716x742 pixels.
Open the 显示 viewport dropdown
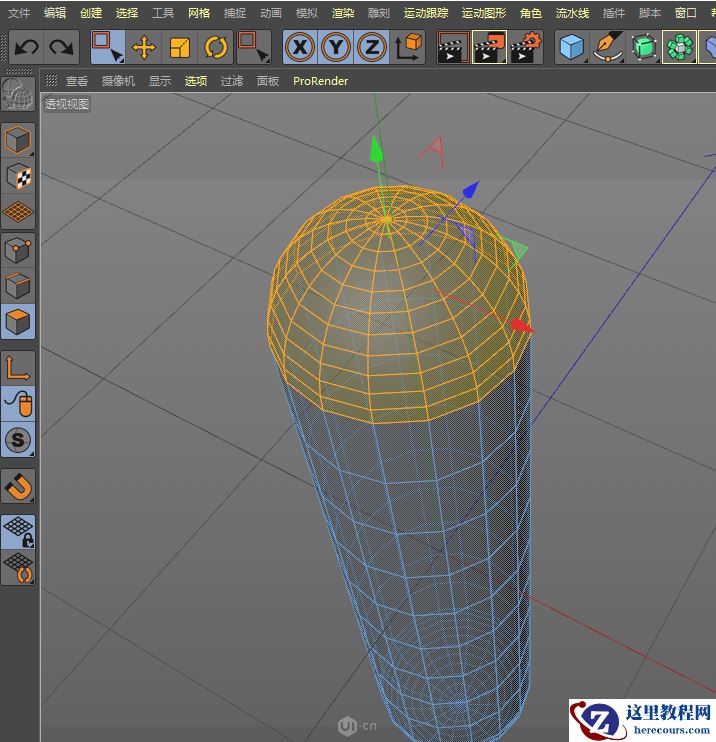pos(160,81)
